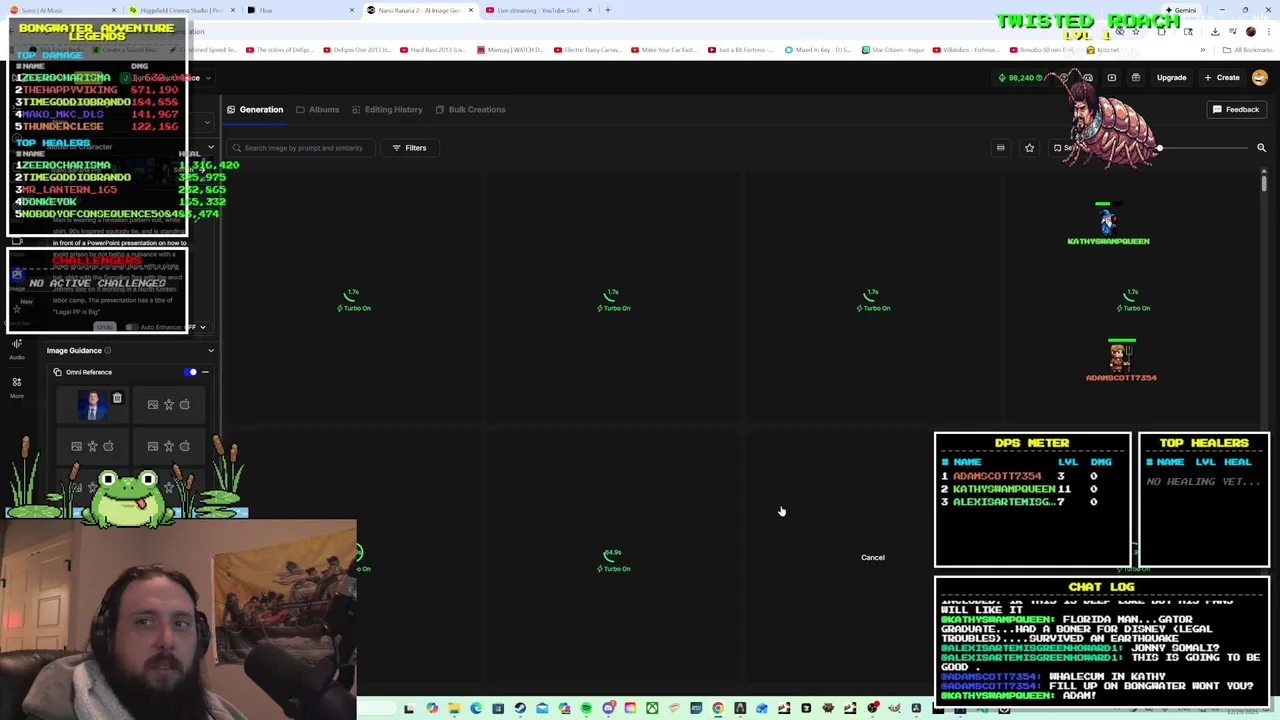Click the Create button

pyautogui.click(x=1222, y=78)
